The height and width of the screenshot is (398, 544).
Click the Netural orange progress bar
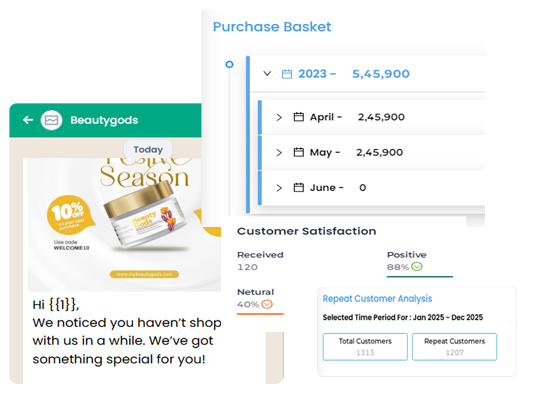[x=260, y=314]
